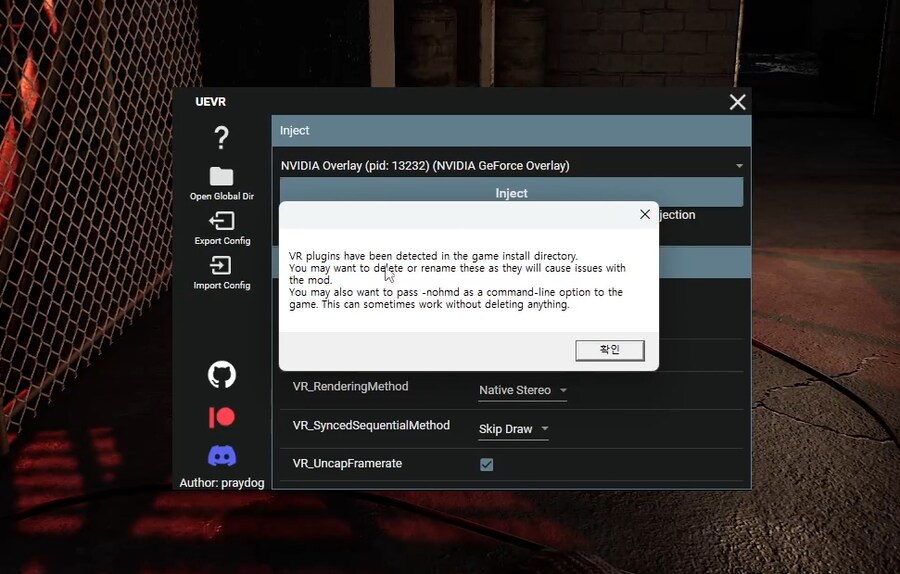Click the VR_RenderingMethod label
The image size is (900, 574).
pyautogui.click(x=351, y=386)
